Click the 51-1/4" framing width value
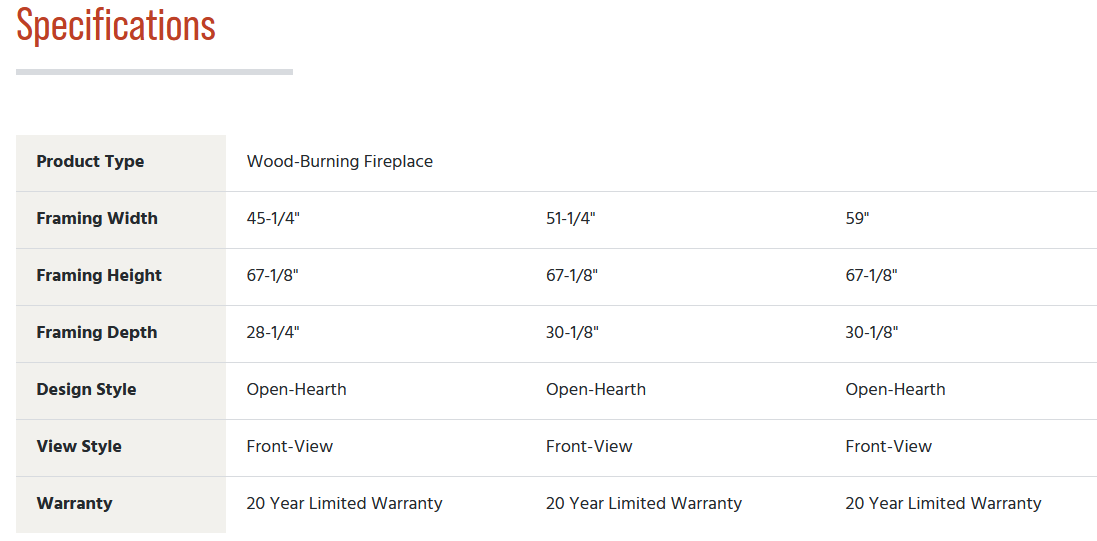This screenshot has width=1097, height=541. (570, 218)
